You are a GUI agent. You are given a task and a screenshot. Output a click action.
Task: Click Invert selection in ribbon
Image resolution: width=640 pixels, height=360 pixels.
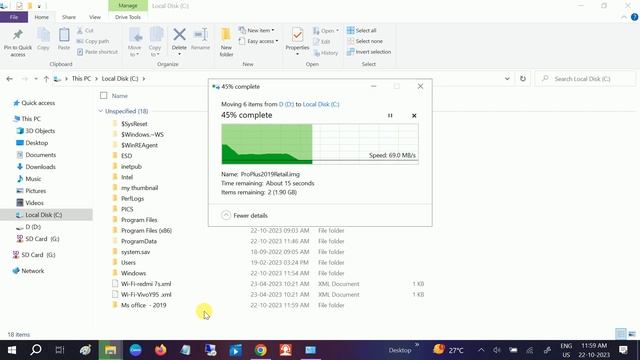pos(369,52)
